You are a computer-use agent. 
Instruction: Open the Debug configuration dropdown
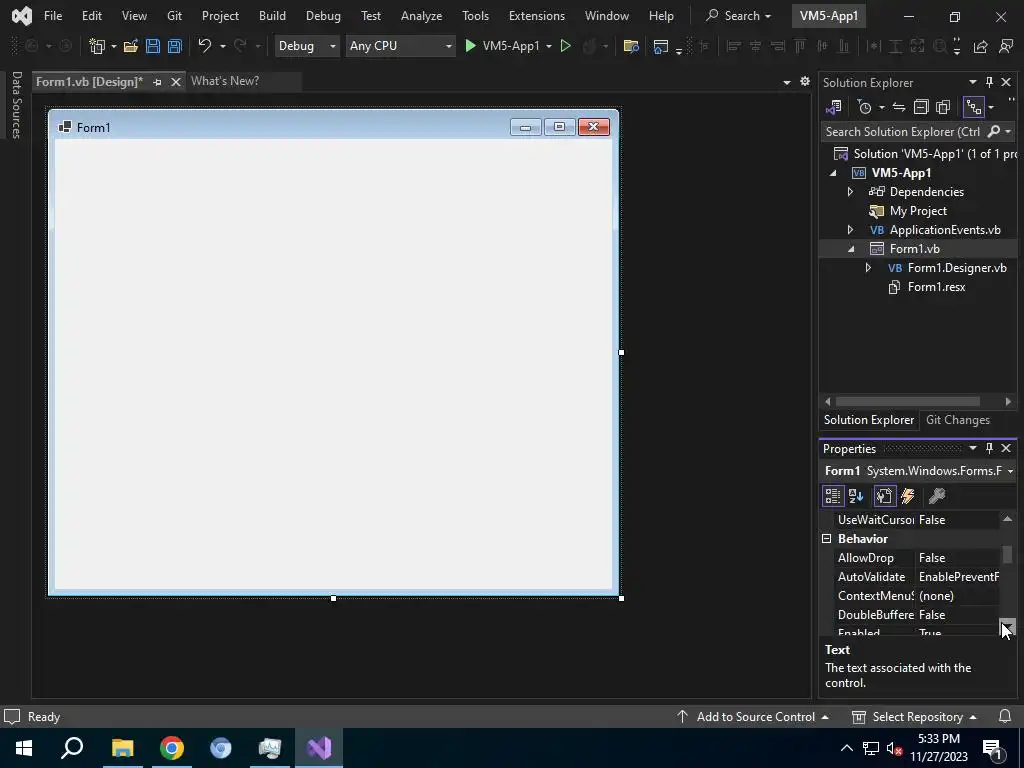click(x=307, y=46)
